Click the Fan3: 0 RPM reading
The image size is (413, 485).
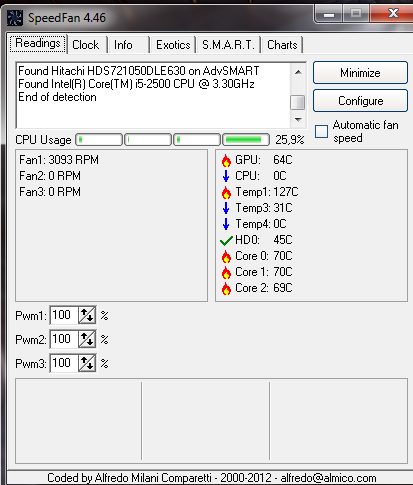tap(50, 192)
